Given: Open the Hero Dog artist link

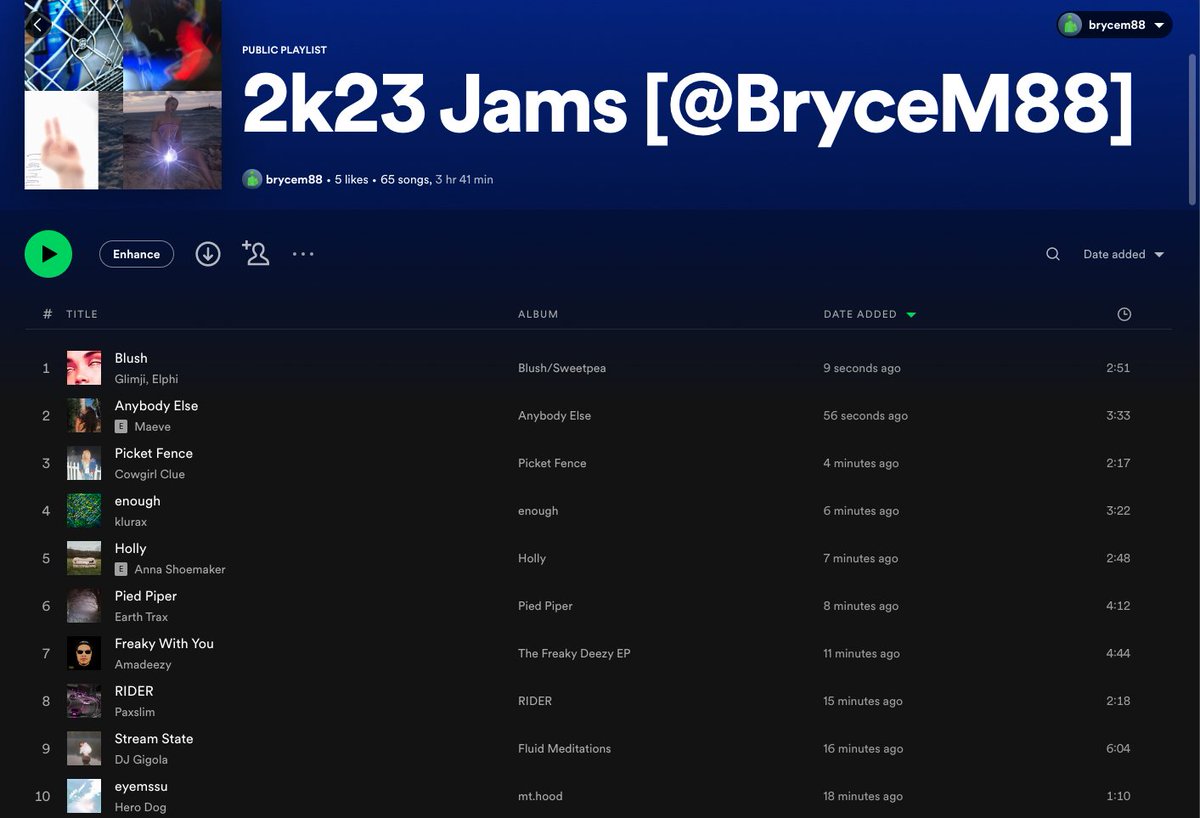Looking at the screenshot, I should click(141, 807).
